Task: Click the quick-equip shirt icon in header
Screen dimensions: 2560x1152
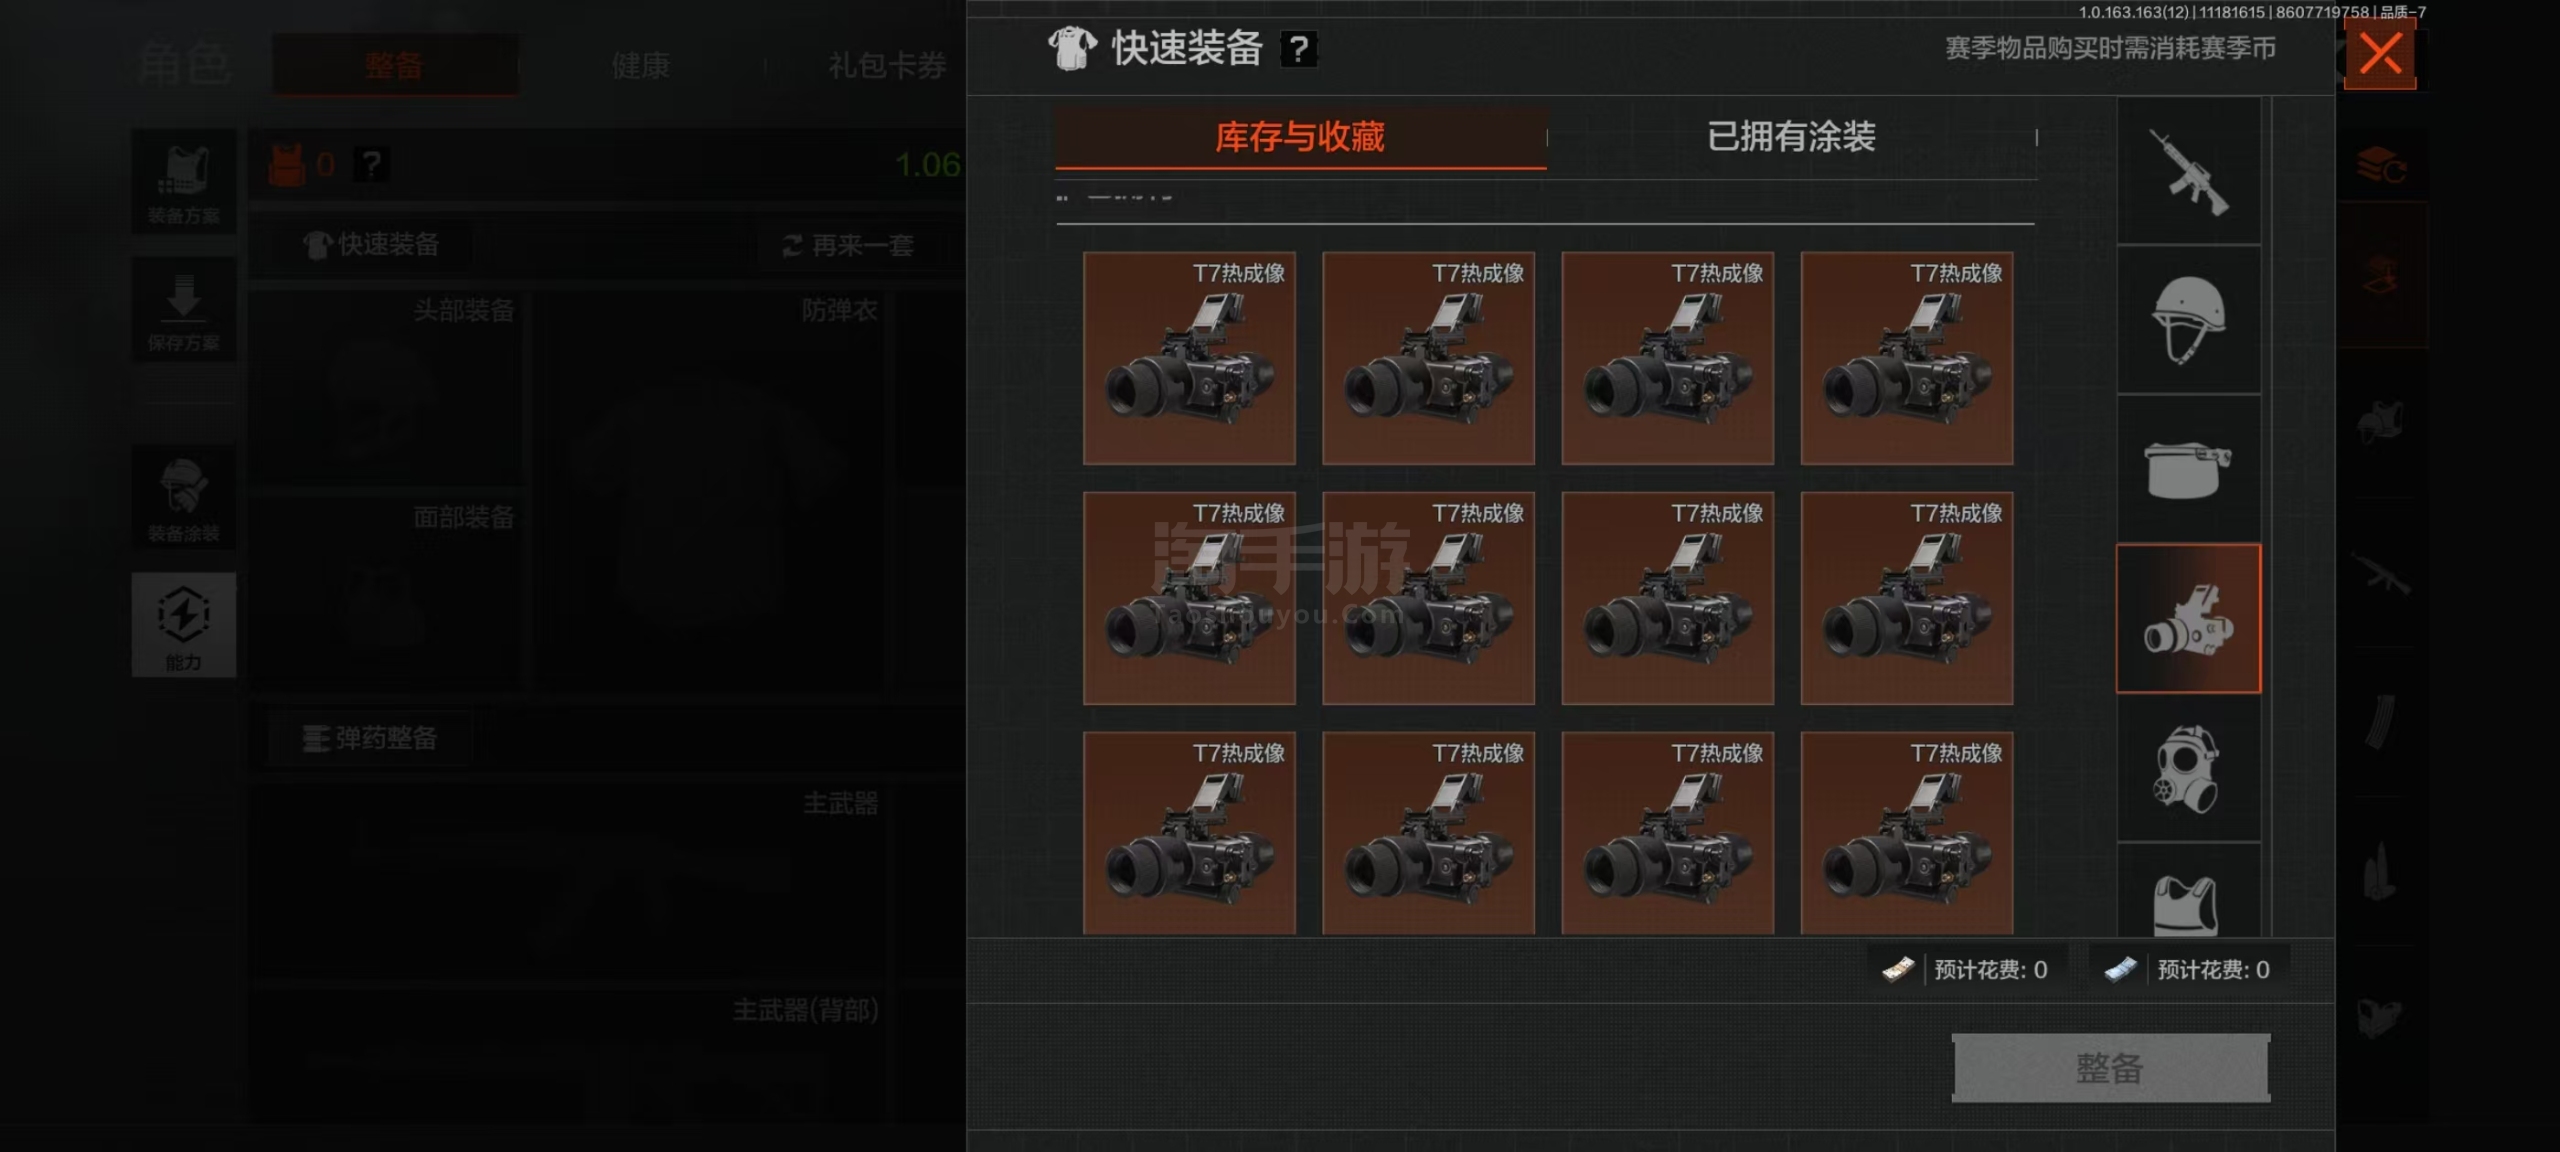Action: pyautogui.click(x=1072, y=47)
